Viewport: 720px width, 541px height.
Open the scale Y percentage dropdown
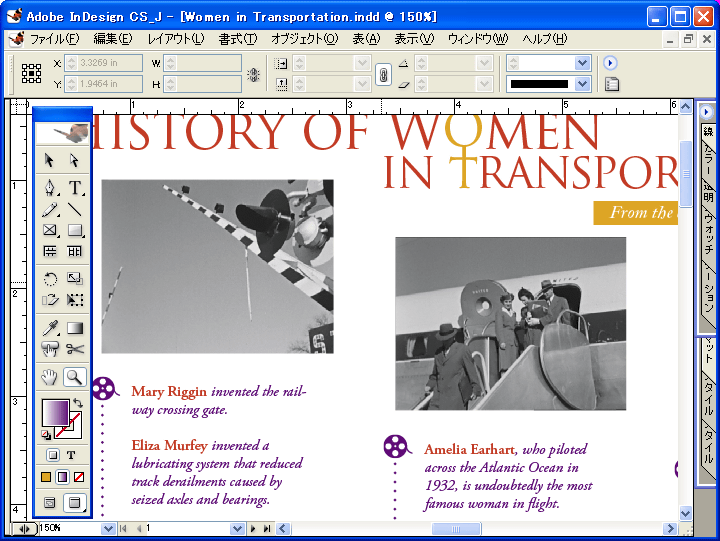tap(362, 84)
